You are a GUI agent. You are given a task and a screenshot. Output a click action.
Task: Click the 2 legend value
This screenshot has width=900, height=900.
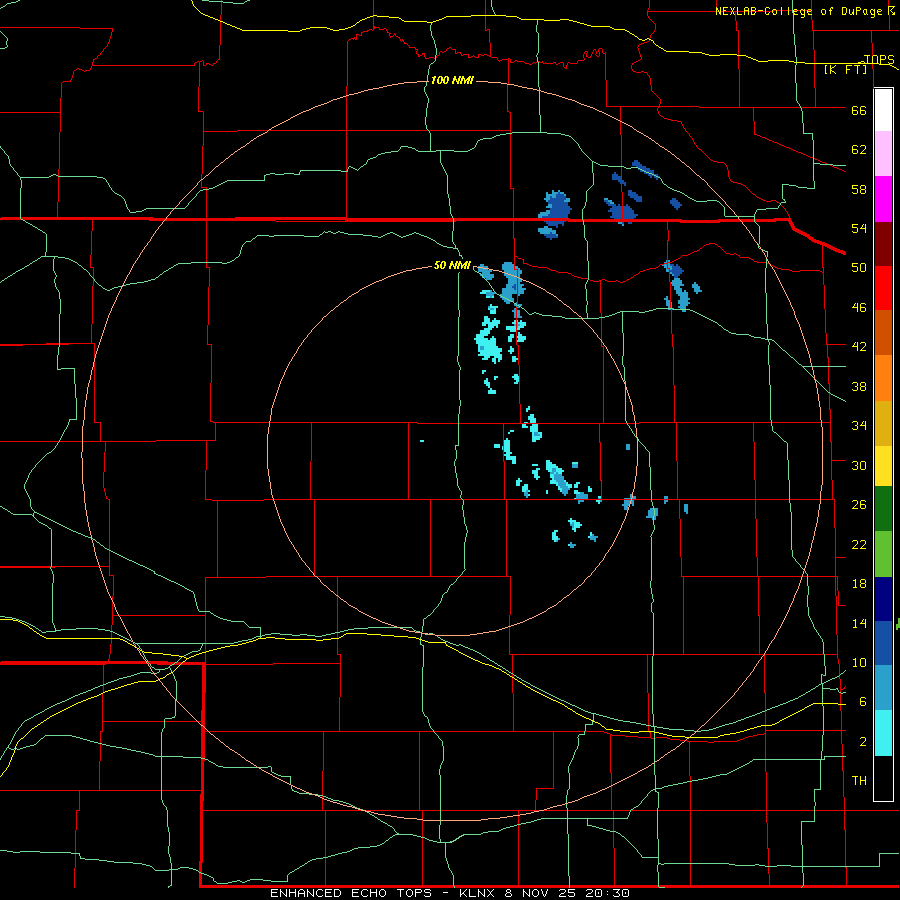pyautogui.click(x=863, y=741)
